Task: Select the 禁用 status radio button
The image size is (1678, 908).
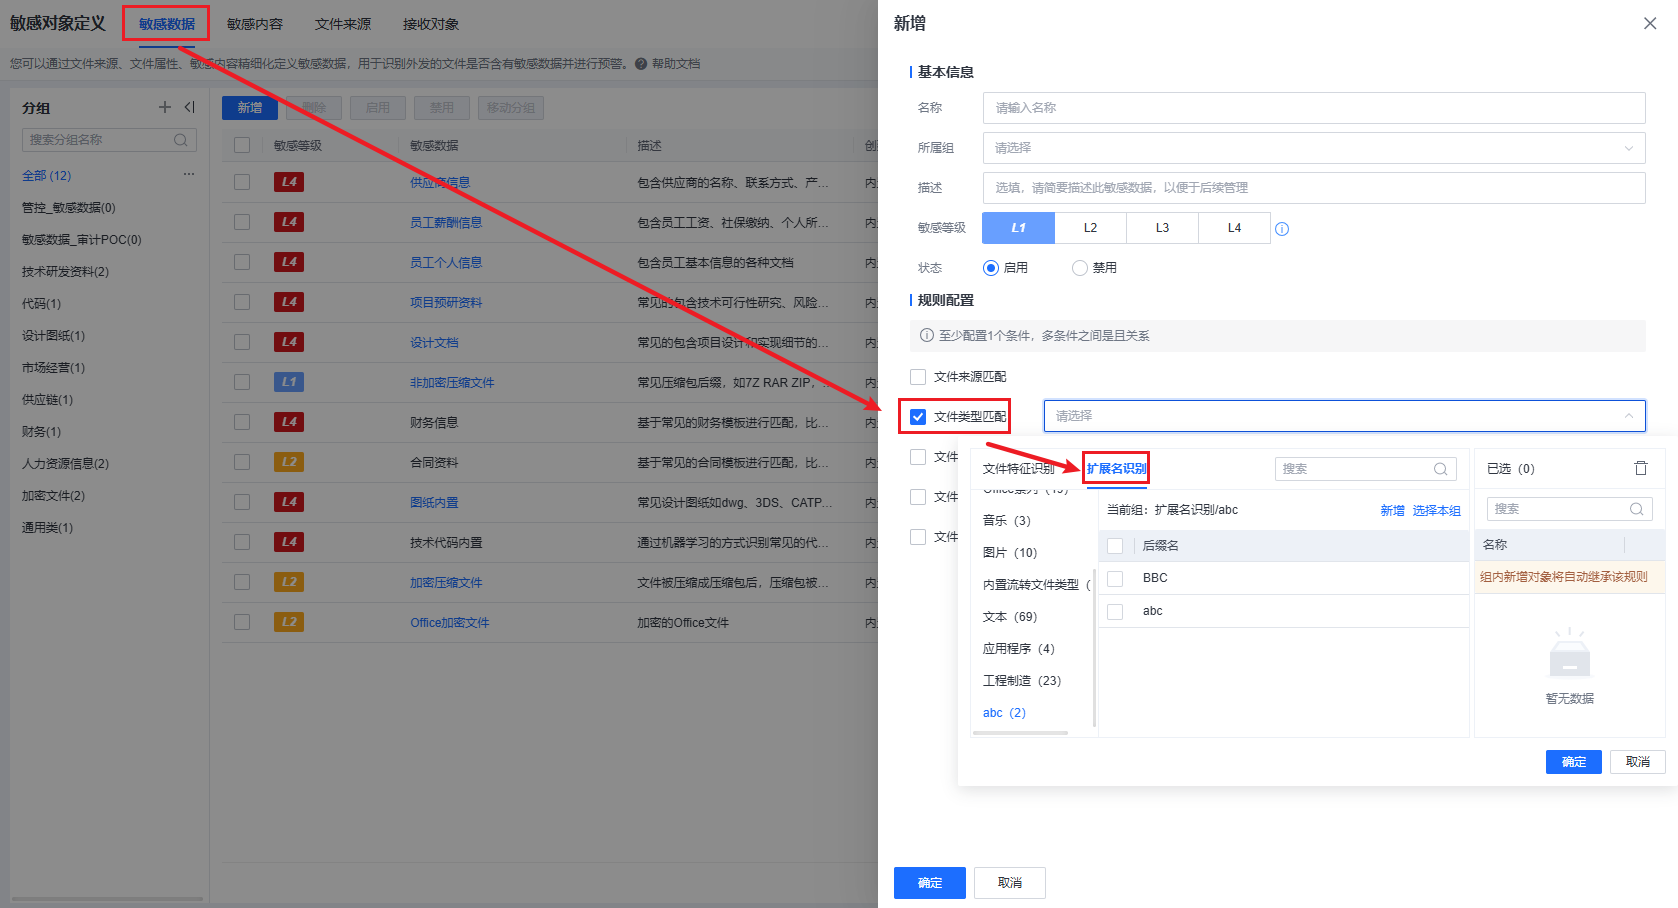Action: click(x=1080, y=268)
